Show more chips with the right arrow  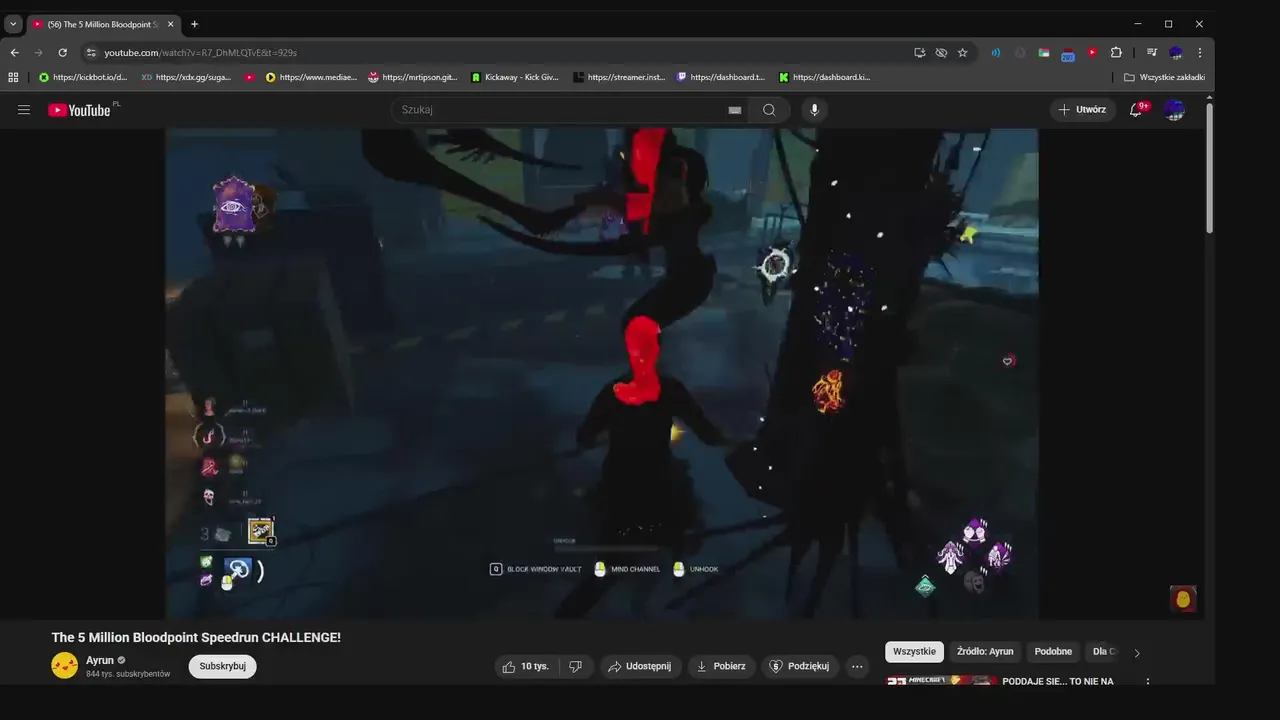[x=1136, y=653]
